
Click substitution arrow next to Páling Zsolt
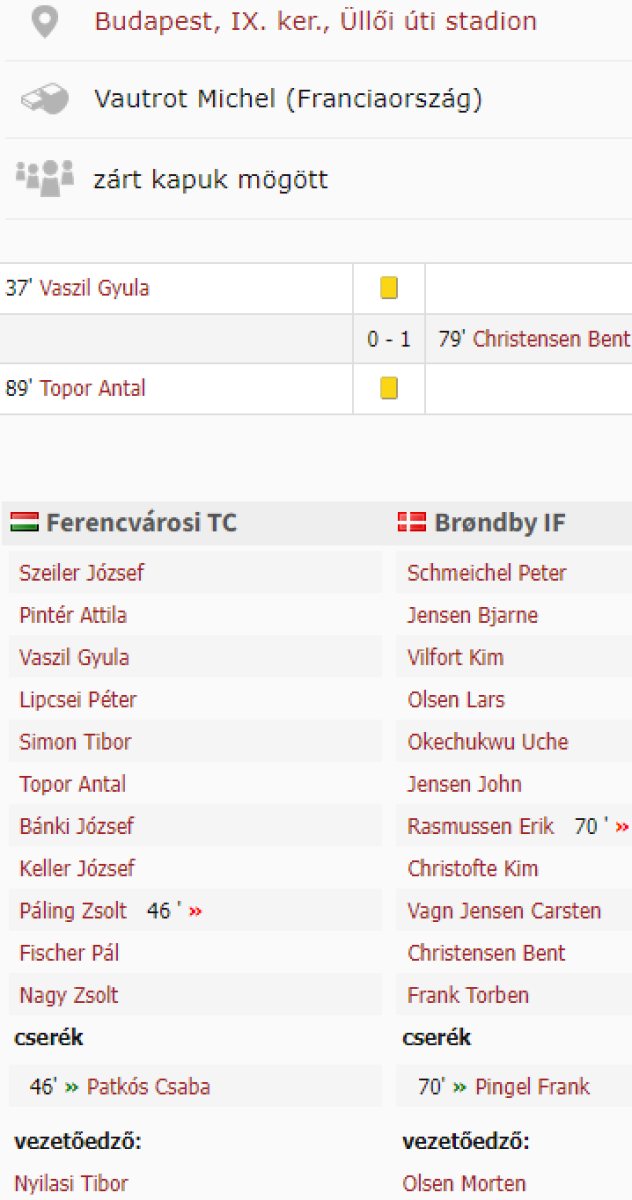pyautogui.click(x=195, y=911)
